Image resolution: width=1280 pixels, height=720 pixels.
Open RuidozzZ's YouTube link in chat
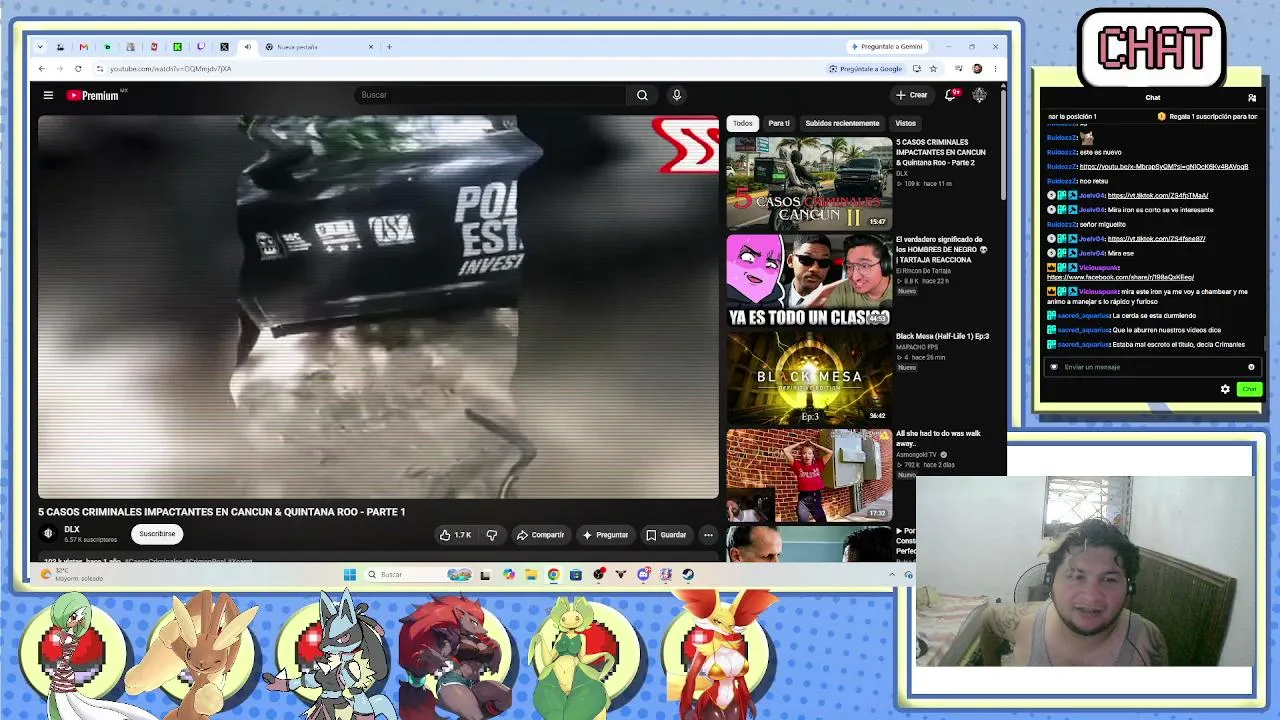click(x=1164, y=167)
